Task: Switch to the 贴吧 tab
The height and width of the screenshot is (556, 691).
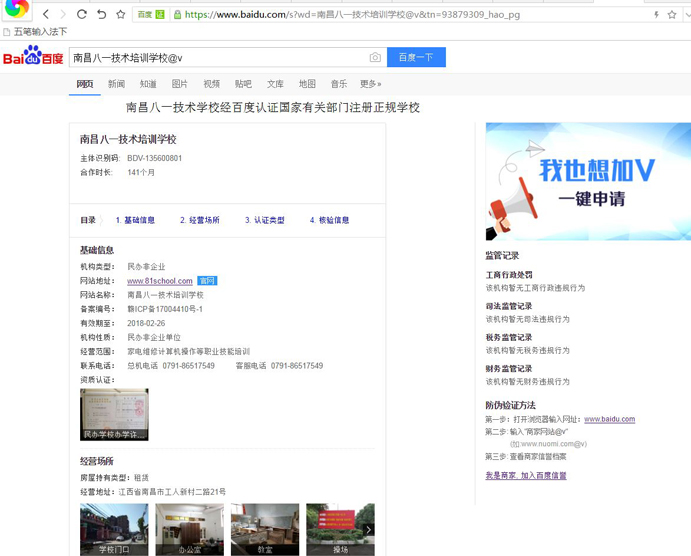Action: pyautogui.click(x=243, y=84)
